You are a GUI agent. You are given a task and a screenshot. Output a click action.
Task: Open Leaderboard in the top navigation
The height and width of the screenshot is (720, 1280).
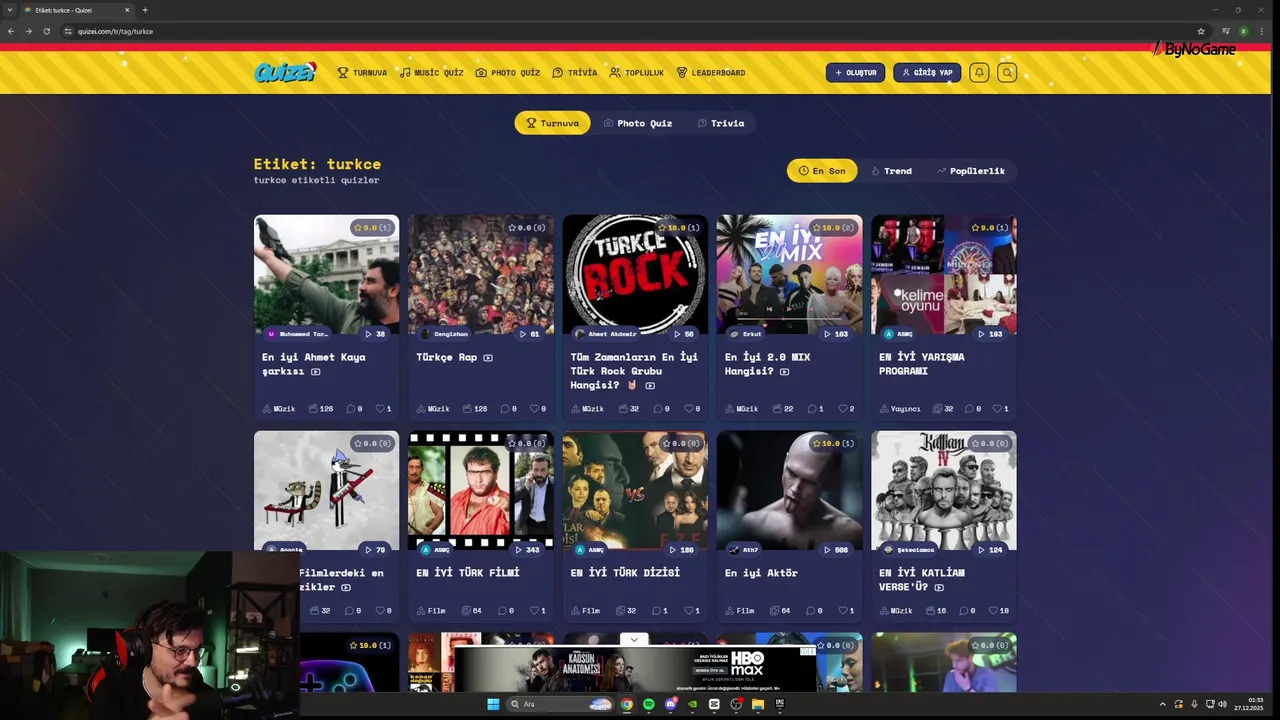point(711,73)
